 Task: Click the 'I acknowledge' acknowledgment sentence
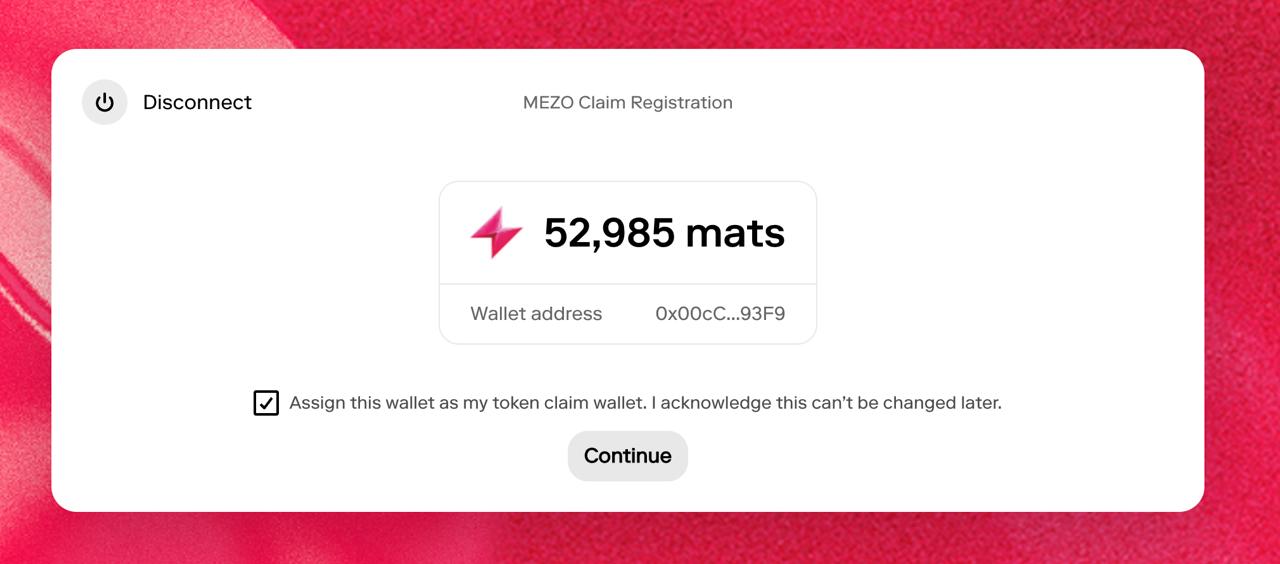(x=830, y=403)
